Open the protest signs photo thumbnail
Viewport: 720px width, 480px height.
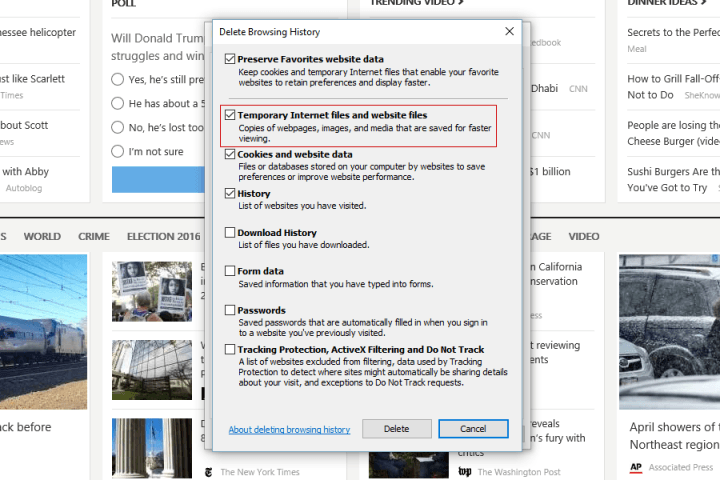coord(152,291)
